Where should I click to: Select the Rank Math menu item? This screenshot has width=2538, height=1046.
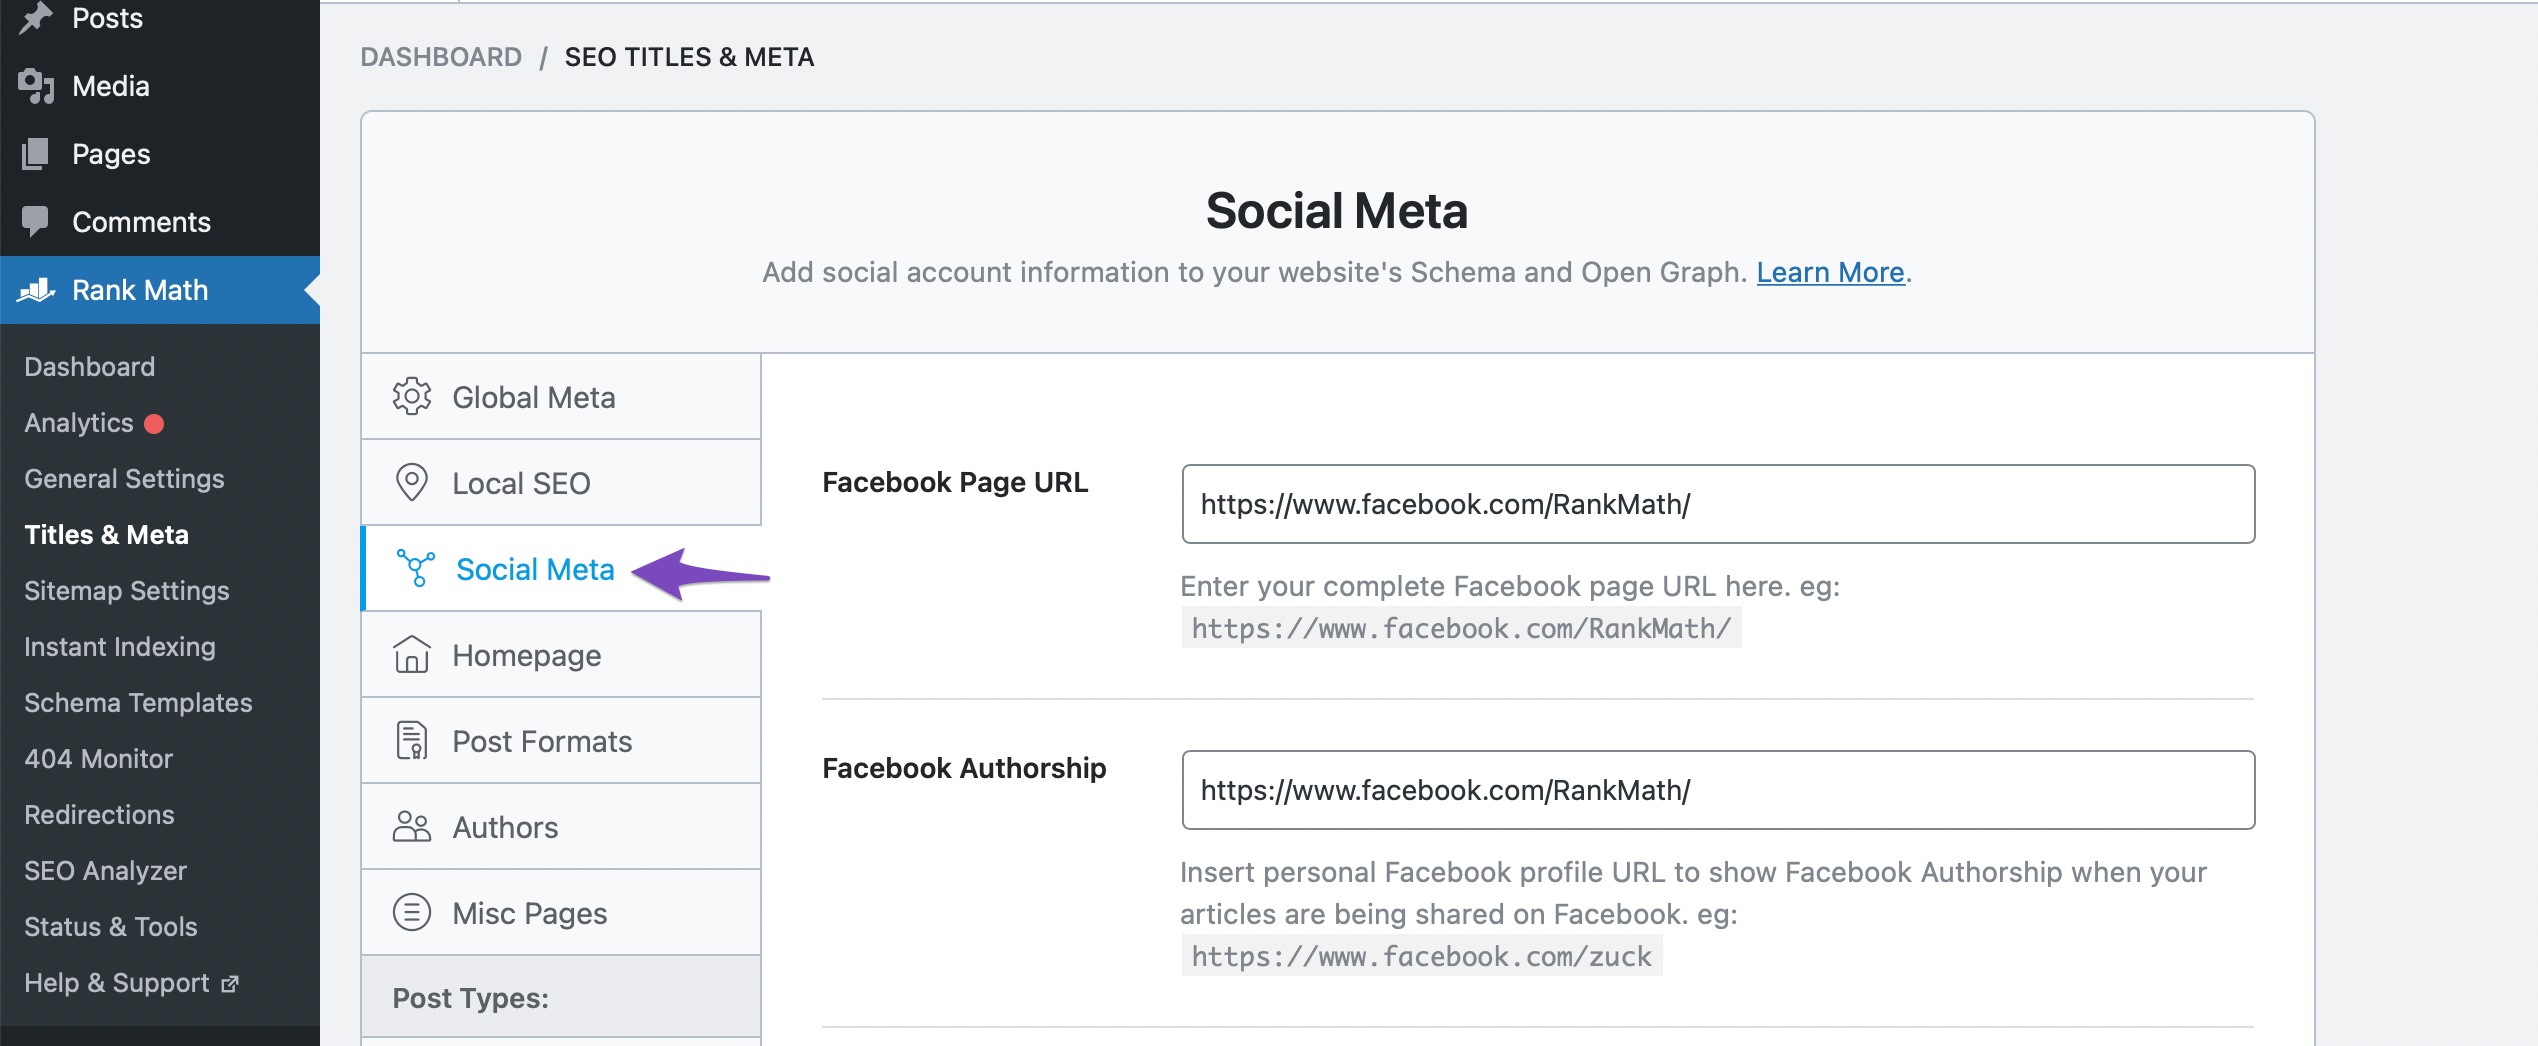(x=160, y=290)
